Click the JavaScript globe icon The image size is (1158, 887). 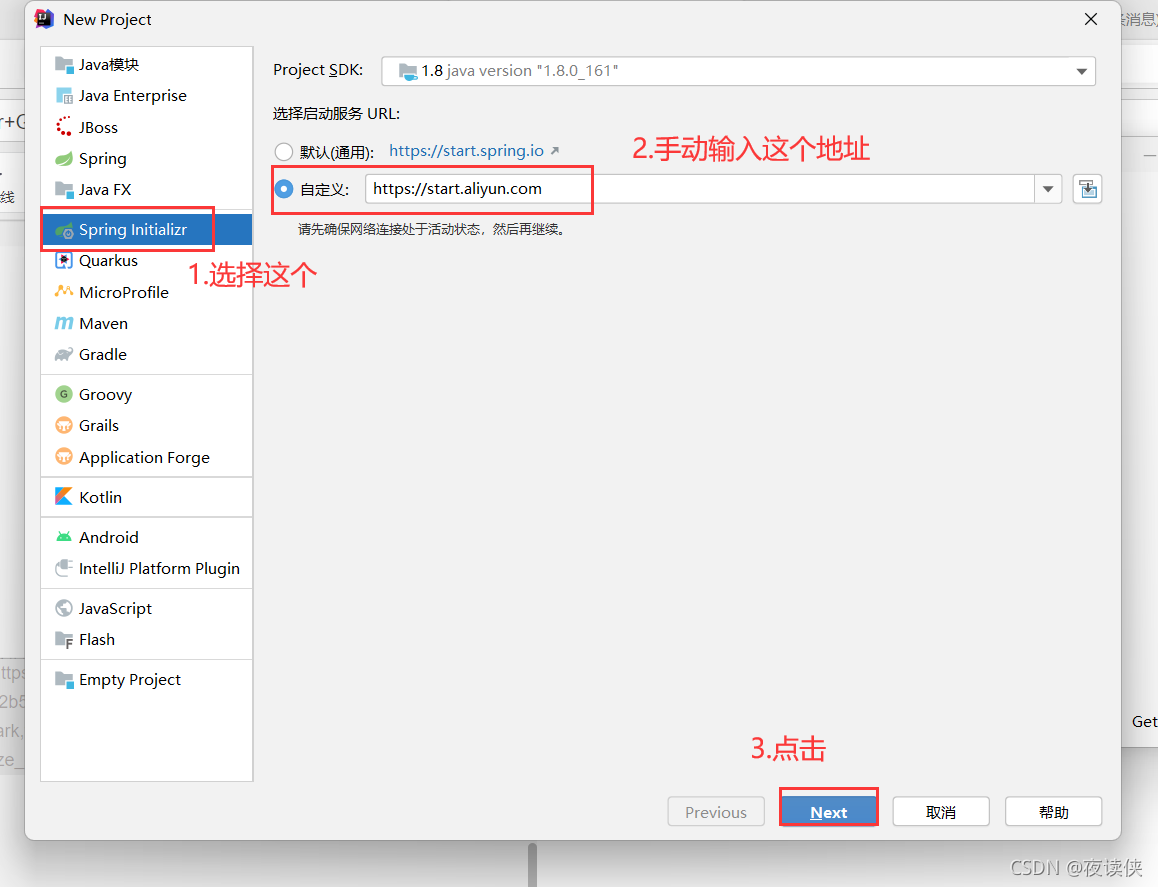(x=64, y=609)
